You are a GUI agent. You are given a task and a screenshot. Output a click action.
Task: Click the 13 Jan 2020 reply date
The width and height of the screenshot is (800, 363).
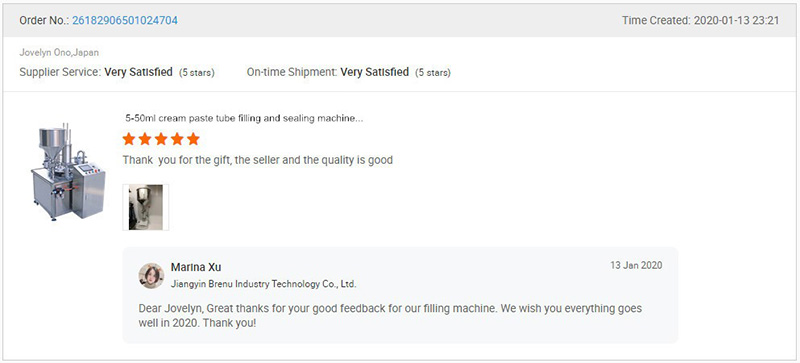[636, 265]
